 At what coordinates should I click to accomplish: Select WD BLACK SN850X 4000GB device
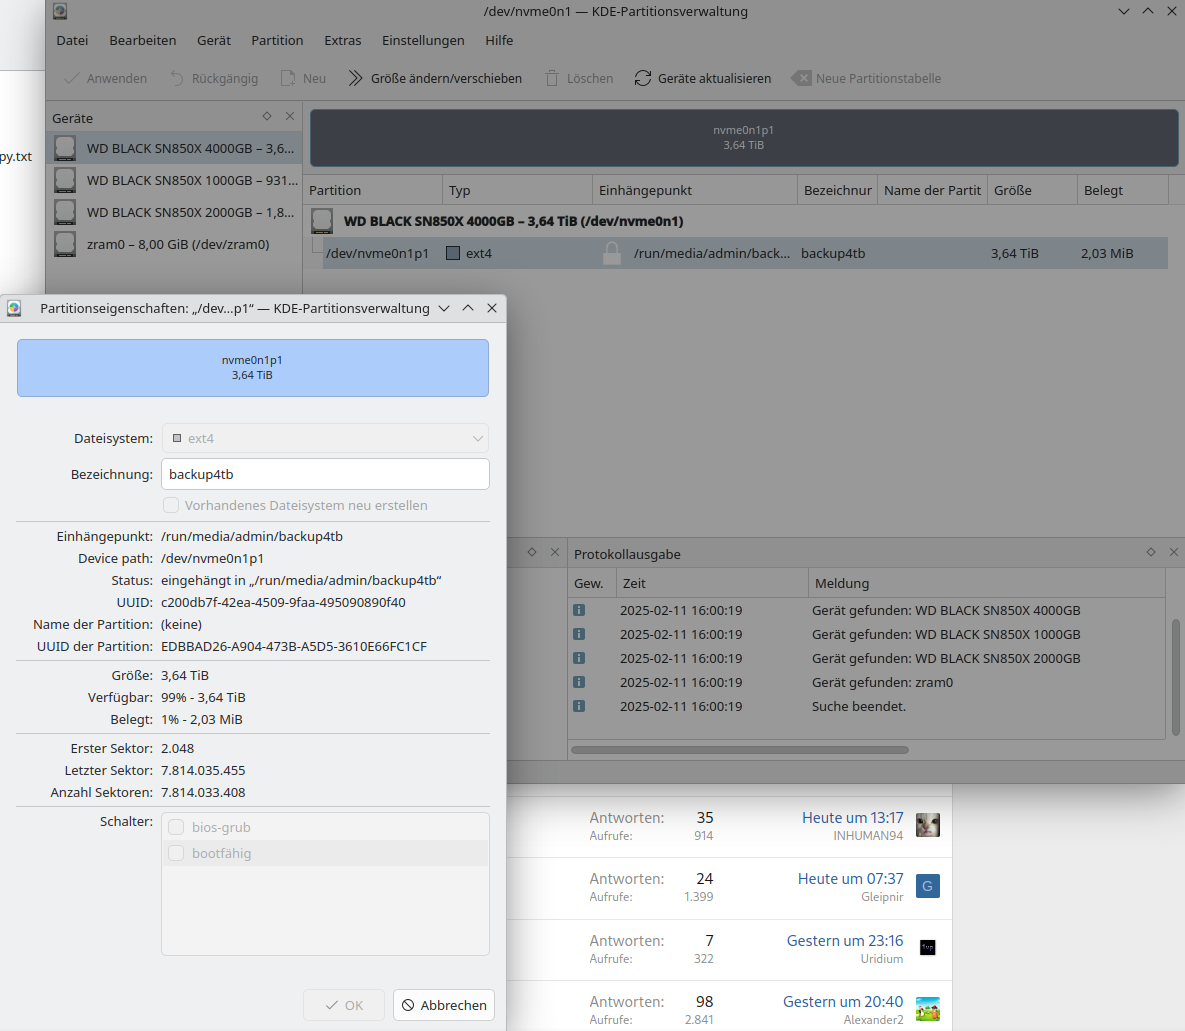174,148
